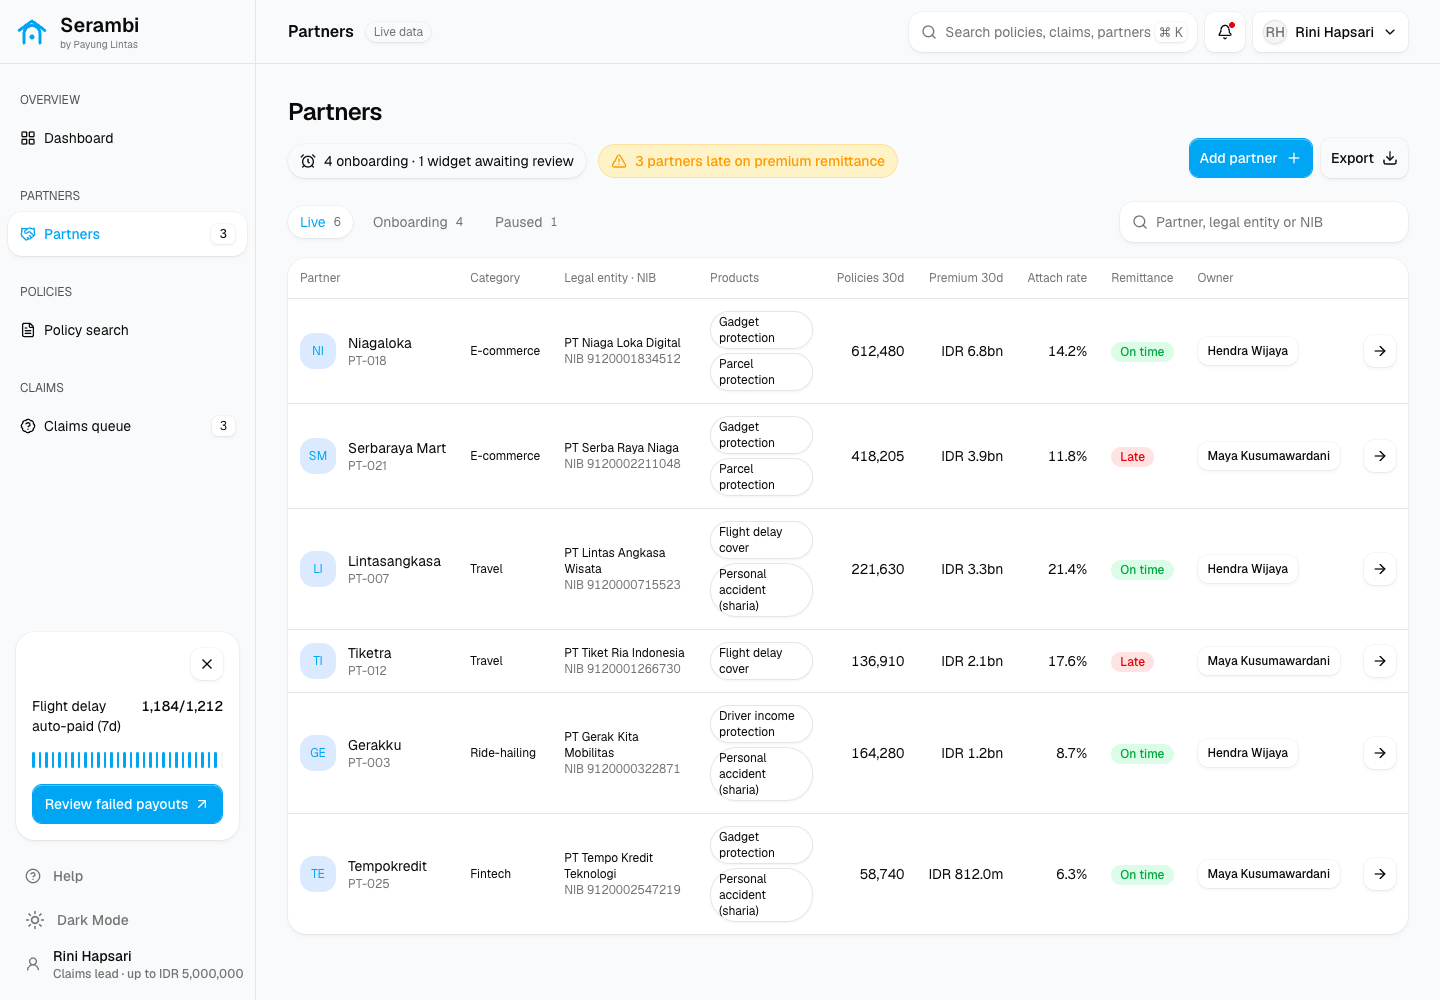Switch to the Live tab

320,222
